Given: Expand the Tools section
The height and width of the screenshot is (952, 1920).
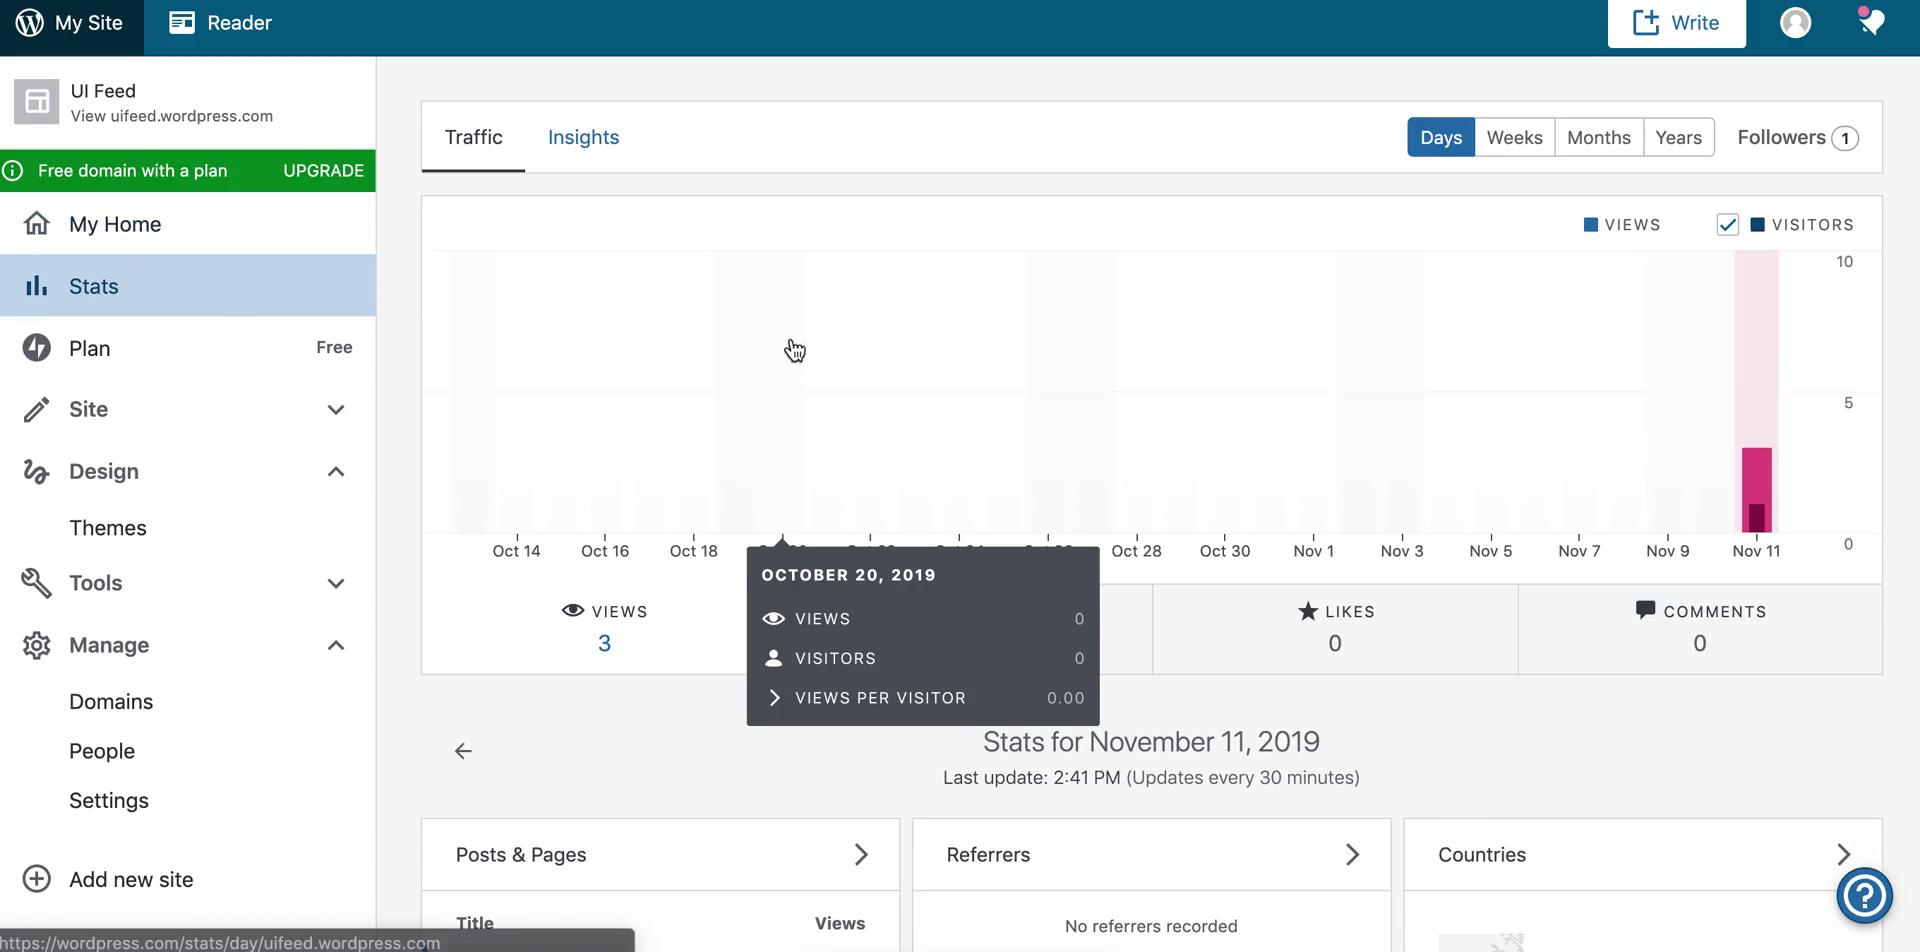Looking at the screenshot, I should (336, 583).
